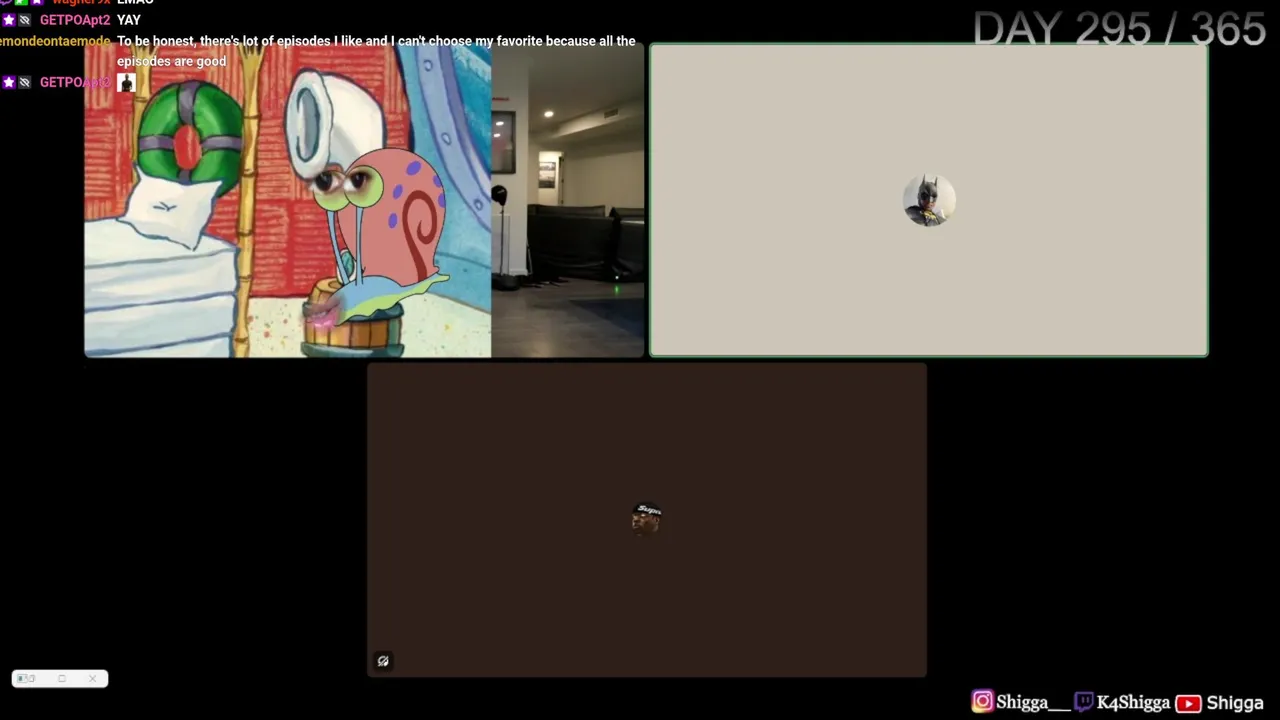Click the star badge next to the emote message
The width and height of the screenshot is (1280, 720).
click(9, 82)
